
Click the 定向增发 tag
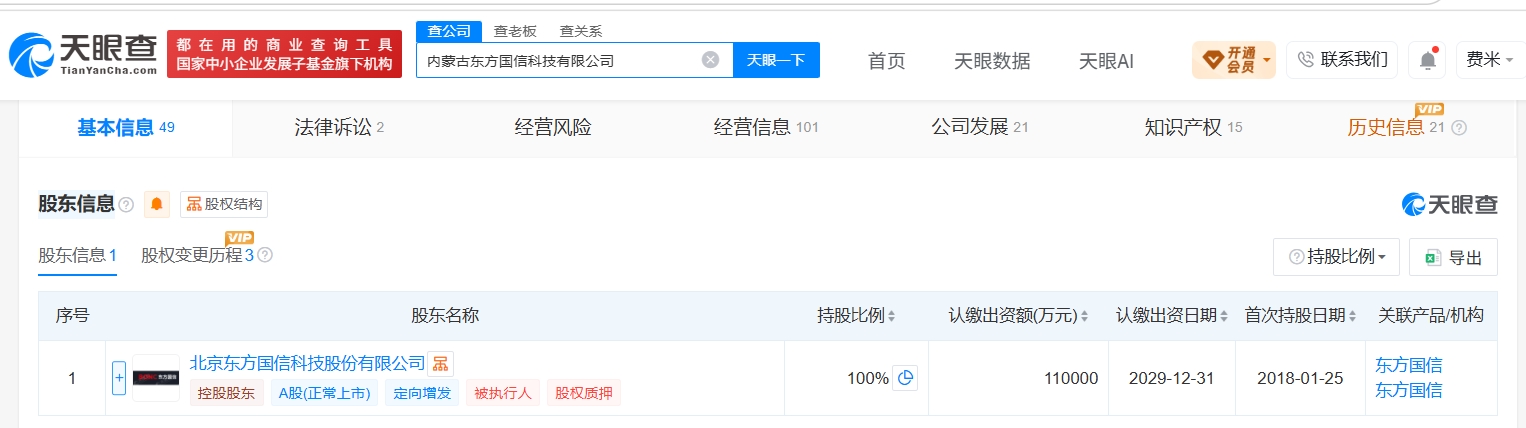tap(422, 393)
